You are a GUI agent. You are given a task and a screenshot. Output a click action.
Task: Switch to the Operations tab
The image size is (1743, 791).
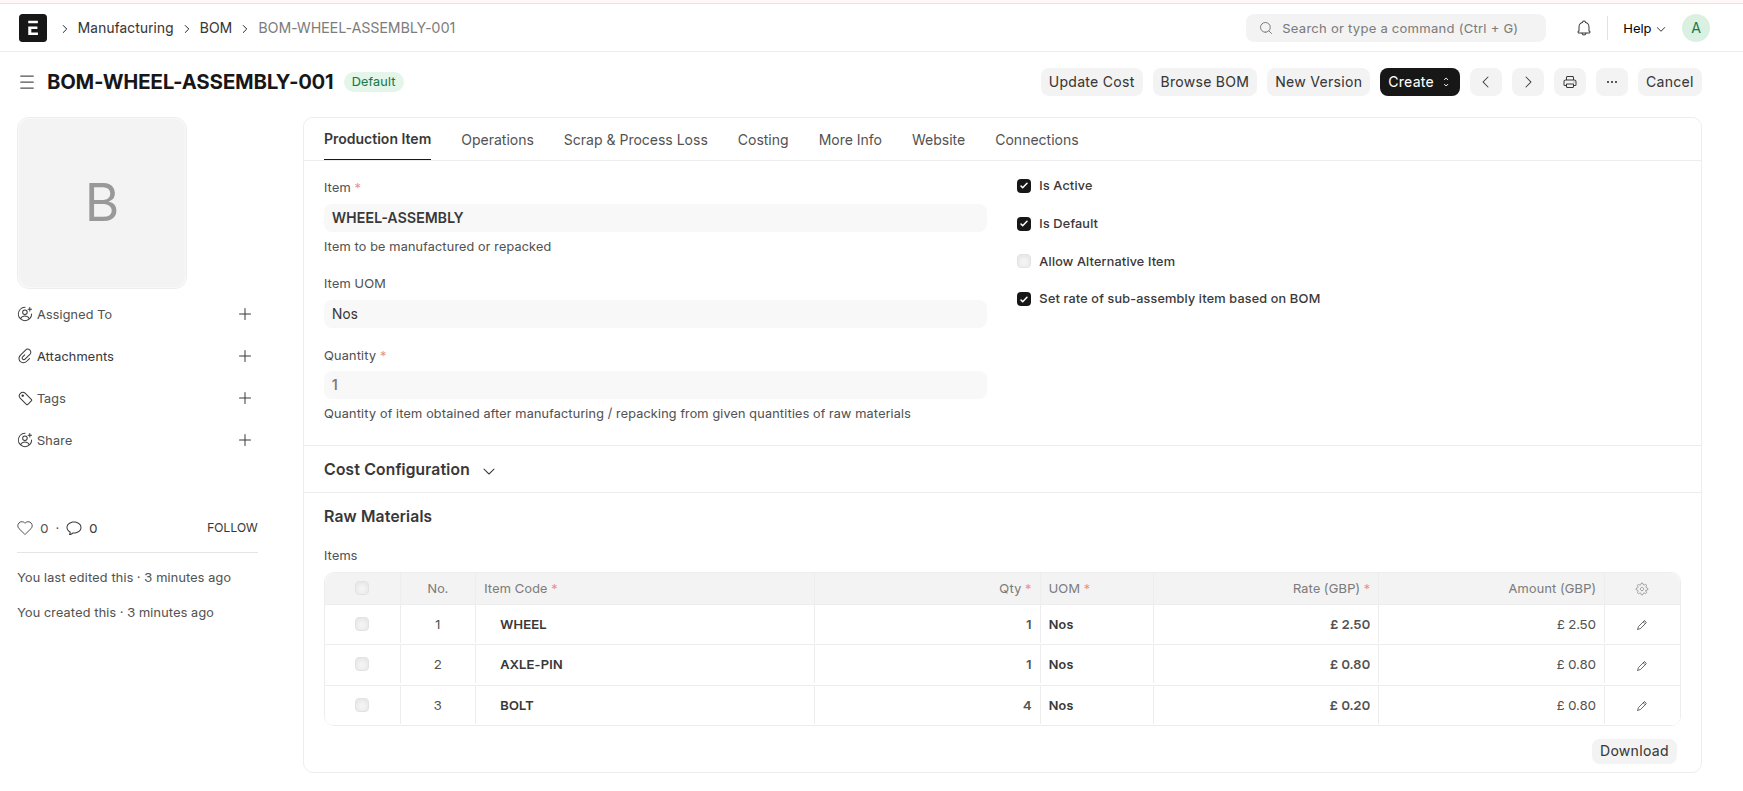tap(497, 140)
